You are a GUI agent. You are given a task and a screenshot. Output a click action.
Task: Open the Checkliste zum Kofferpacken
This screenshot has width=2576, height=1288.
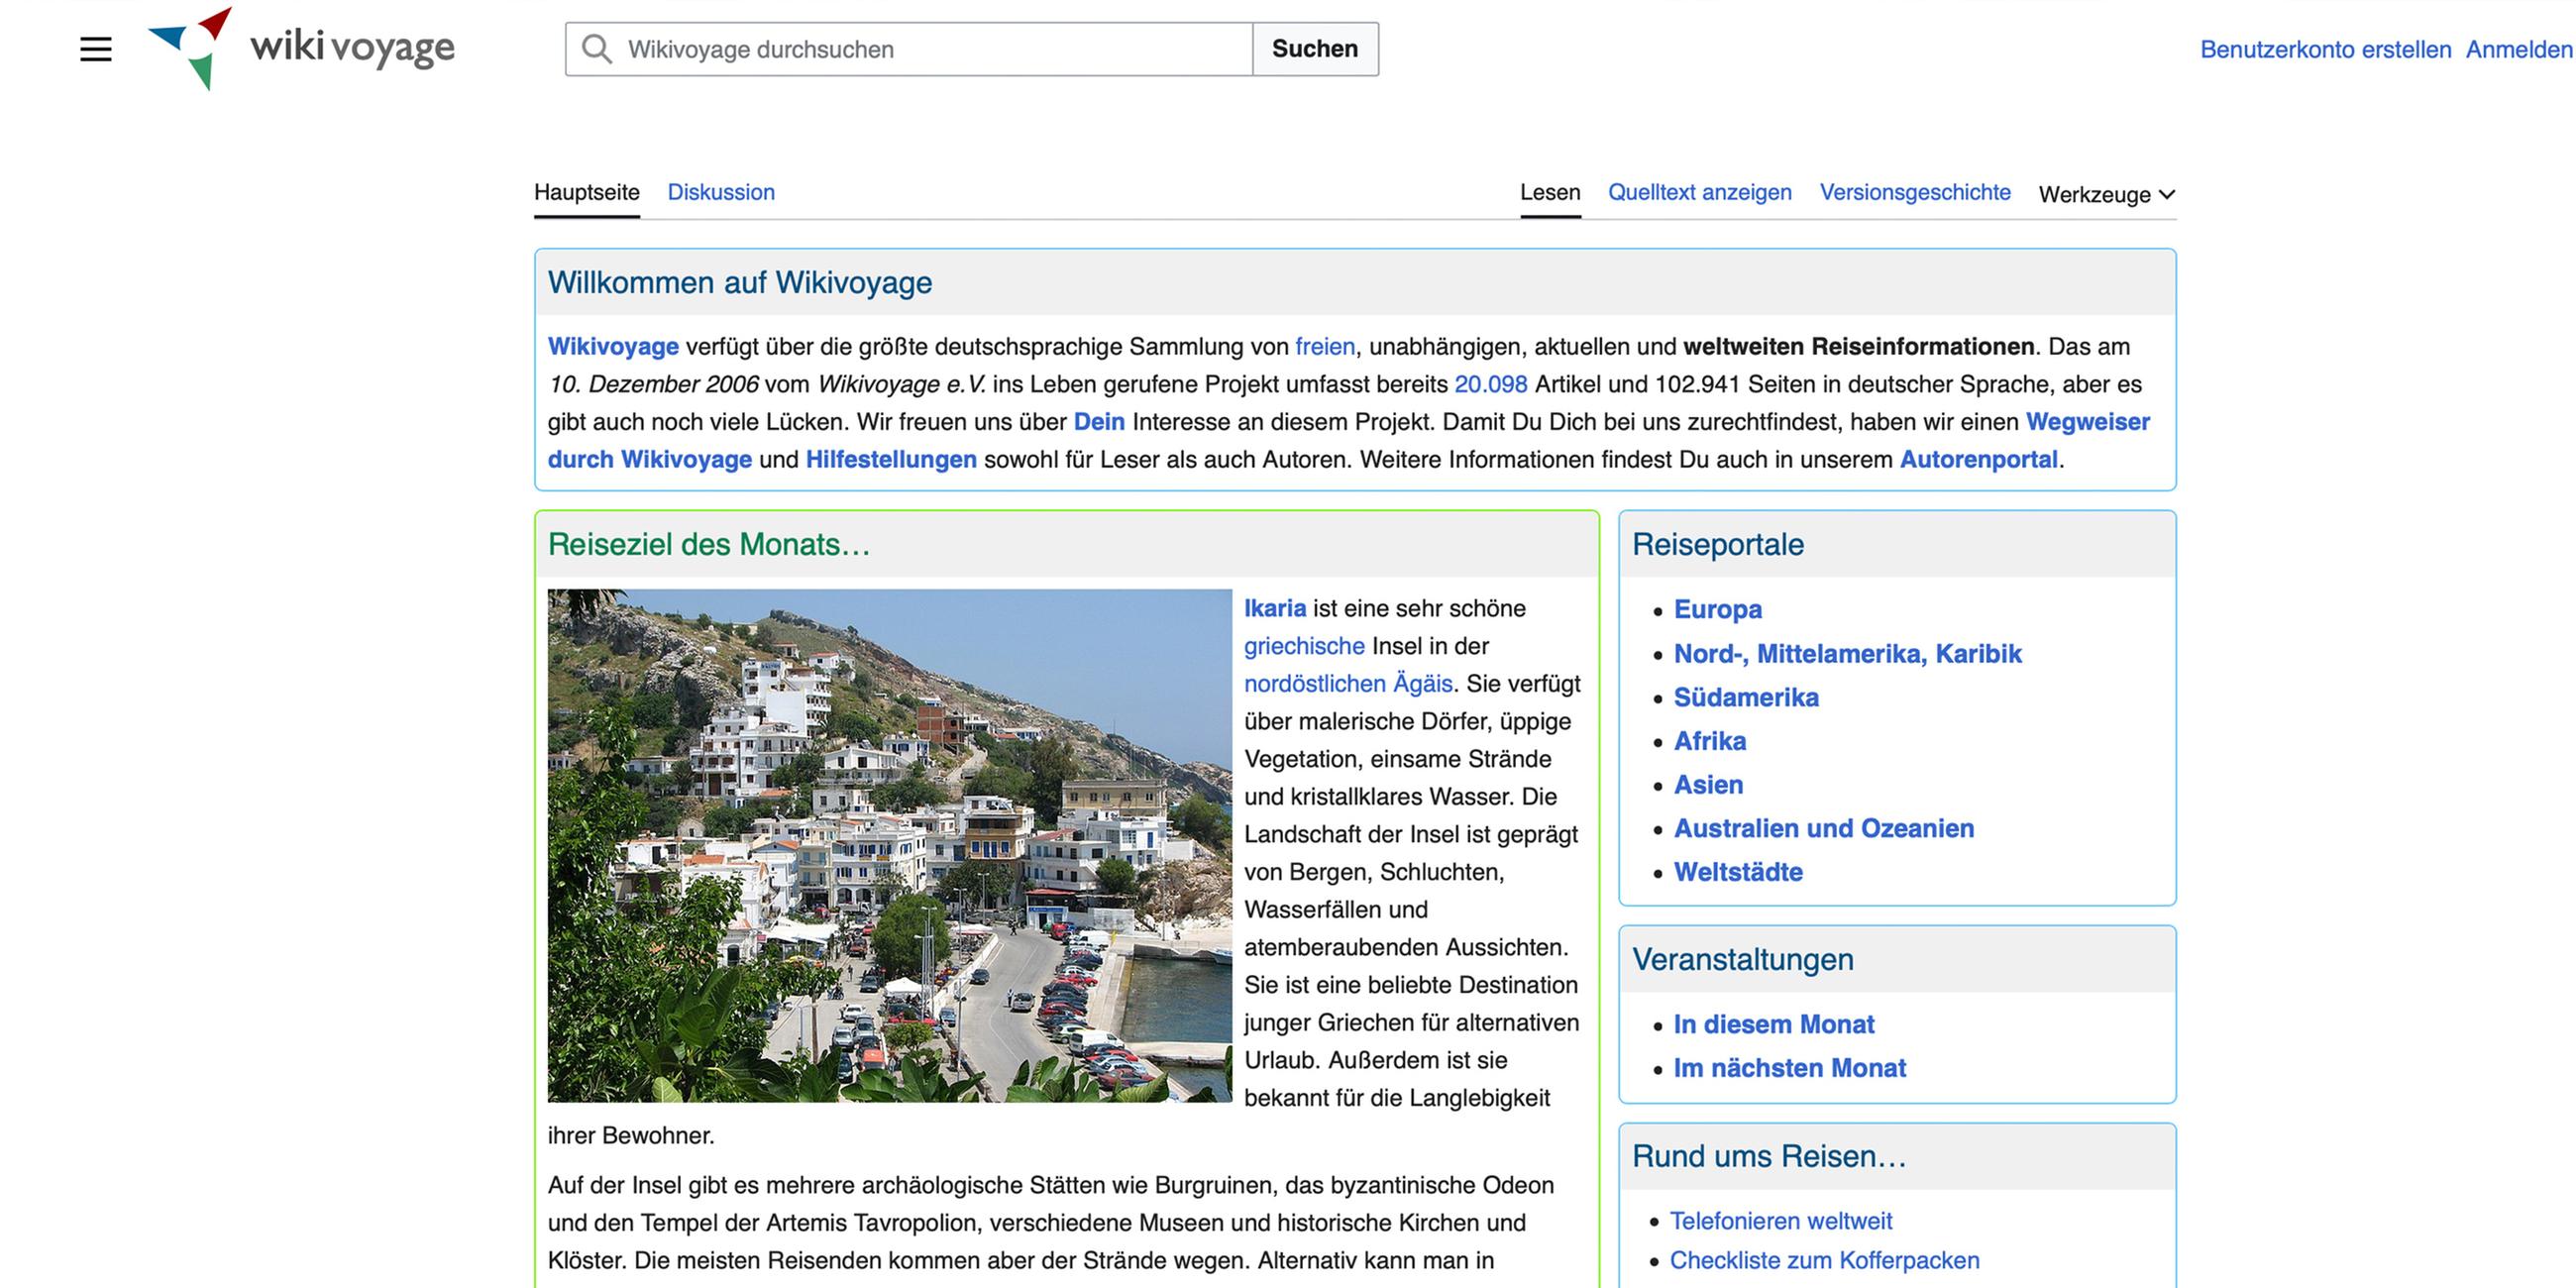coord(1825,1260)
